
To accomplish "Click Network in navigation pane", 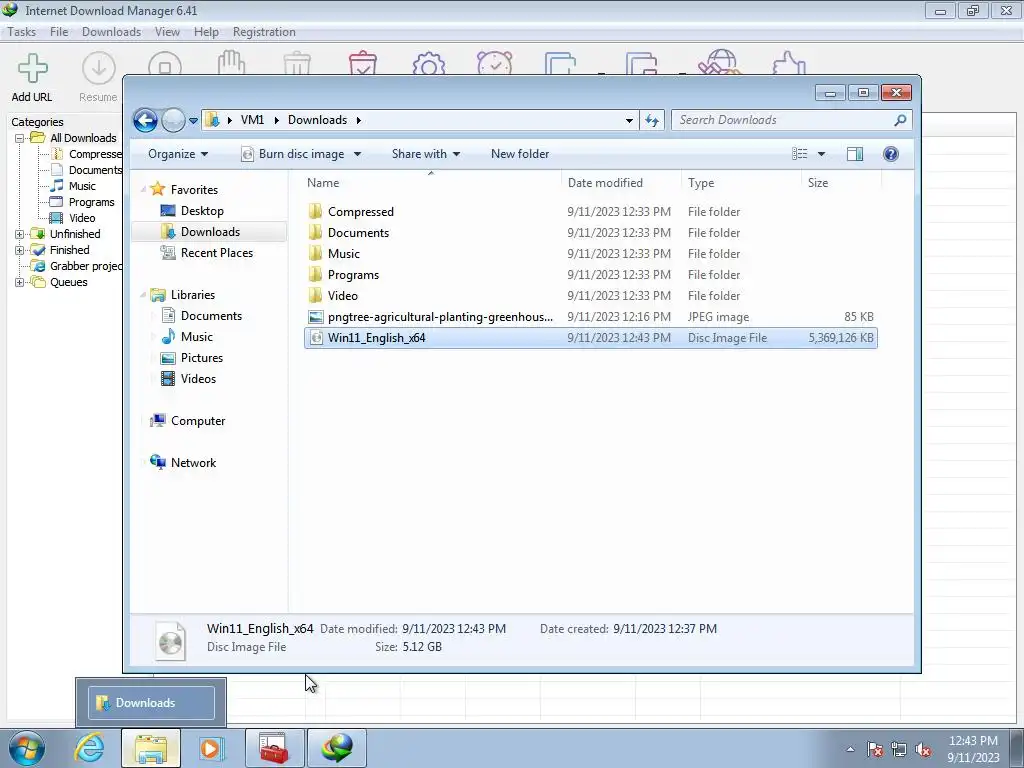I will point(183,462).
